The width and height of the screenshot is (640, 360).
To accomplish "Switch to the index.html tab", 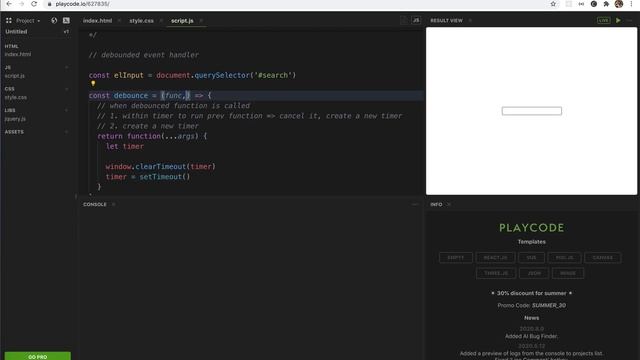I will click(x=97, y=20).
